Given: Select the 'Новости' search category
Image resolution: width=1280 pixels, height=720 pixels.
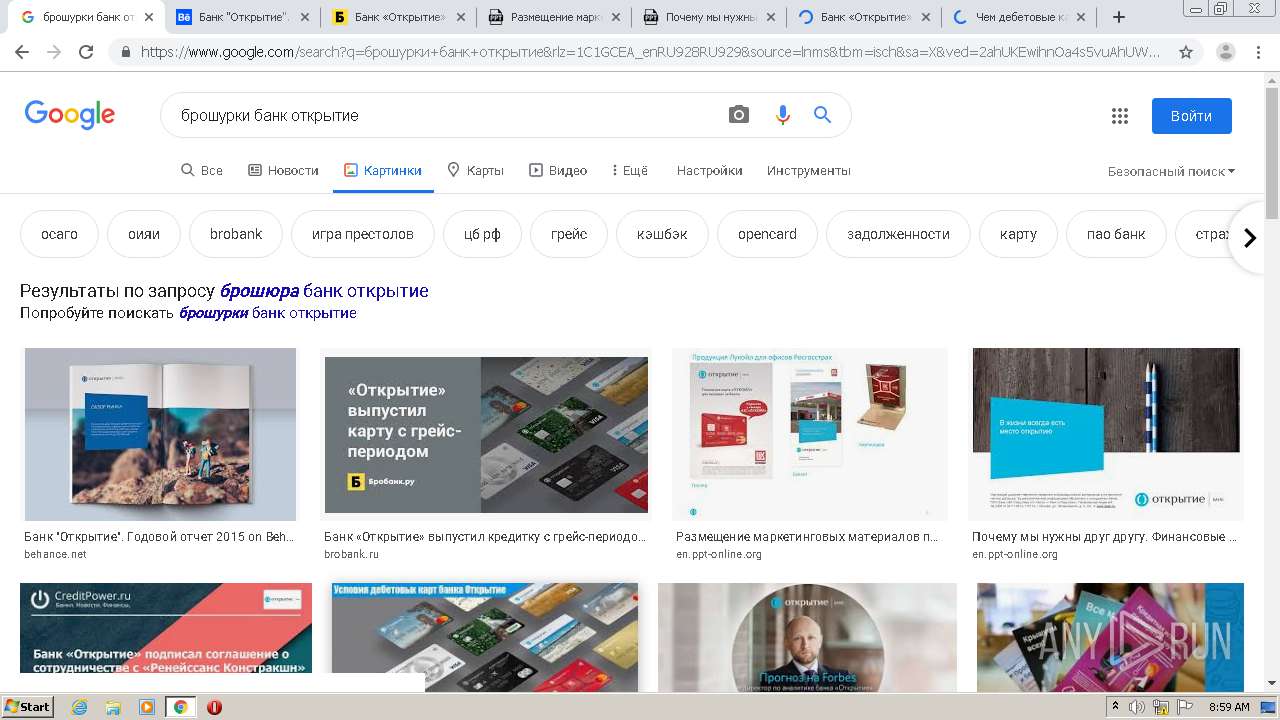Looking at the screenshot, I should pyautogui.click(x=283, y=171).
